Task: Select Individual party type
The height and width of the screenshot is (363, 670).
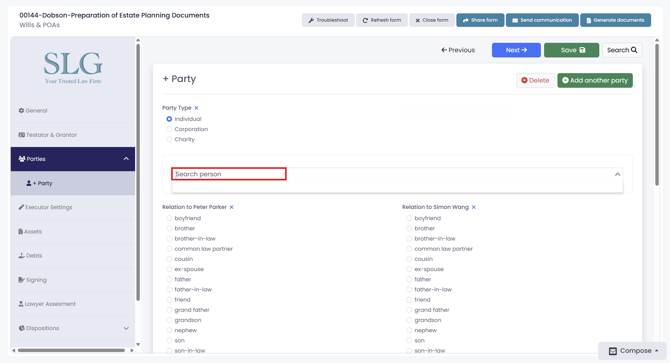Action: (169, 119)
